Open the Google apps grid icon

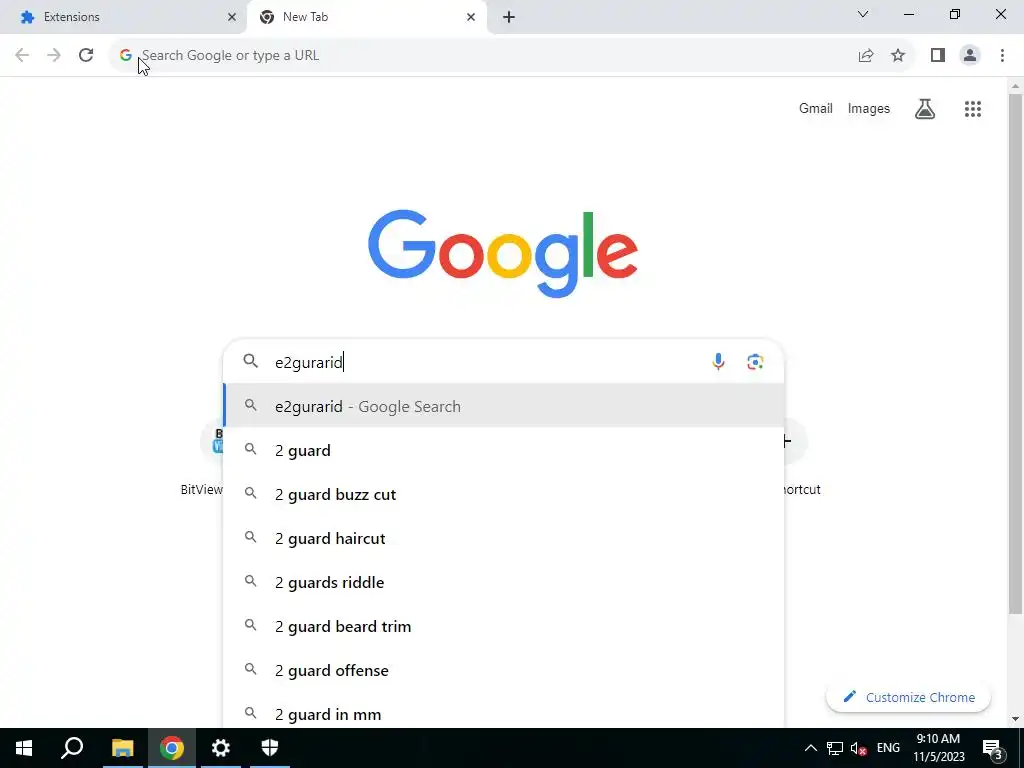(x=972, y=109)
